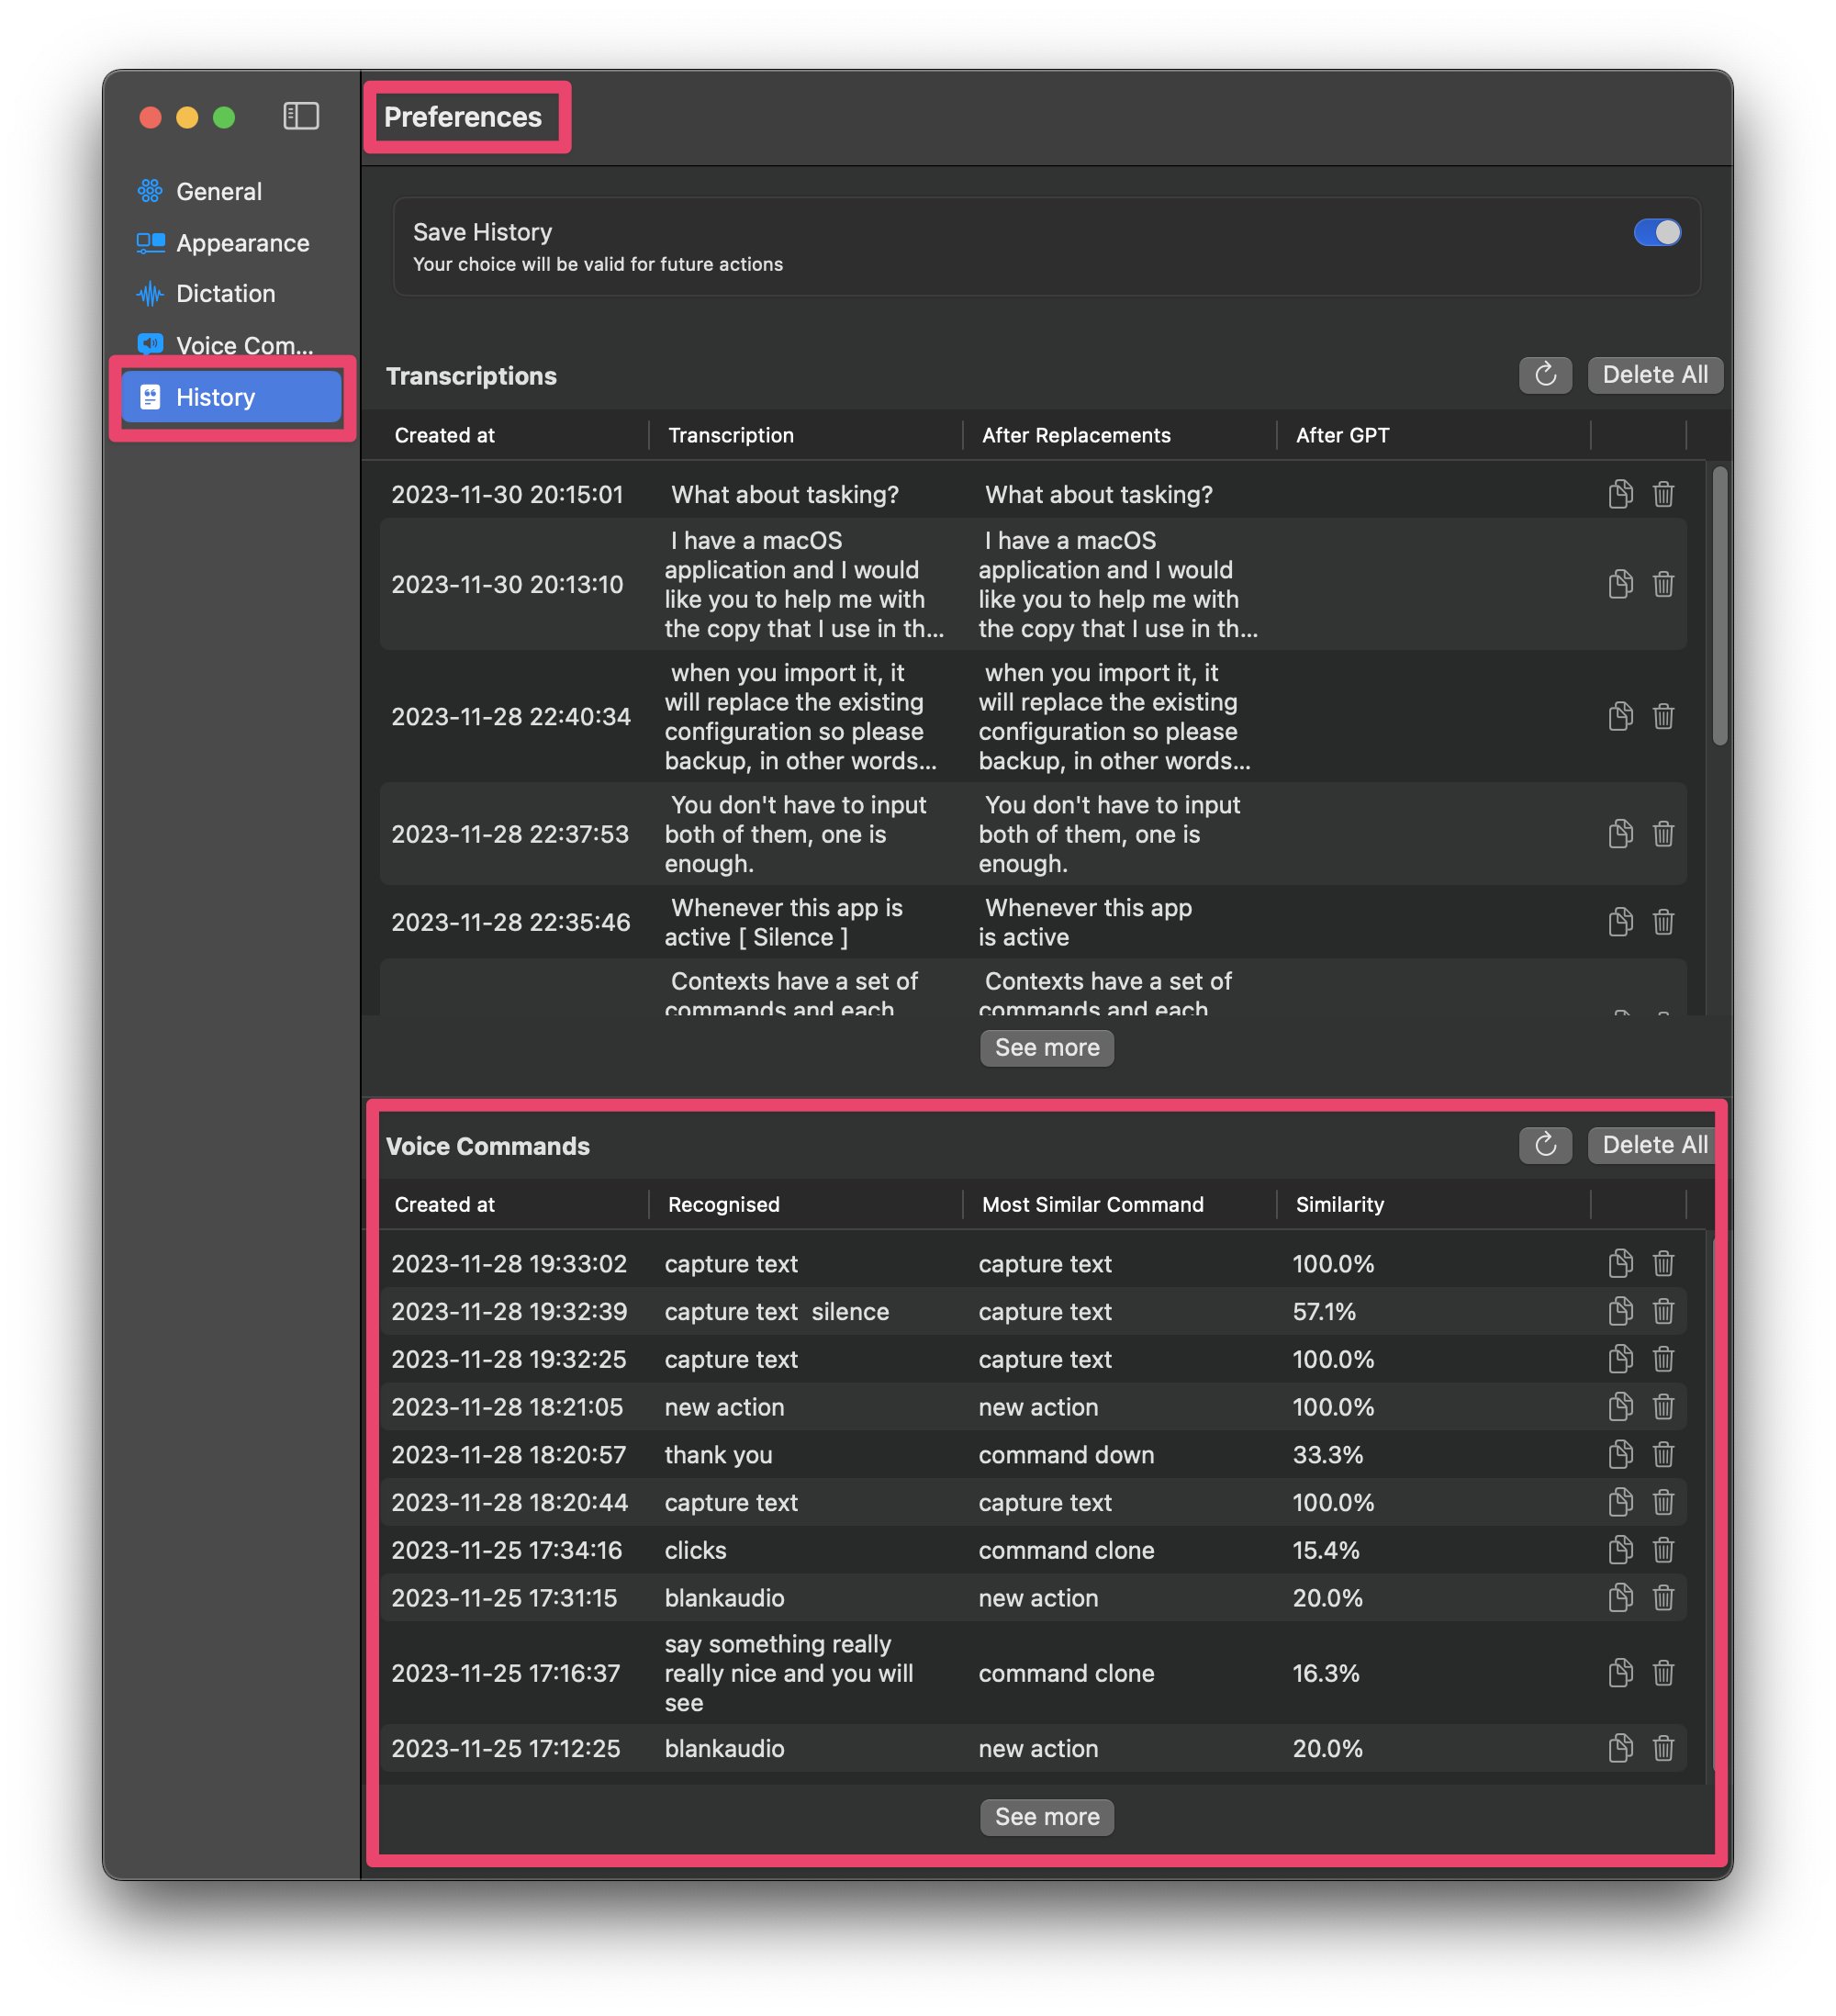1836x2016 pixels.
Task: Click the refresh icon beside Transcriptions
Action: click(x=1545, y=375)
